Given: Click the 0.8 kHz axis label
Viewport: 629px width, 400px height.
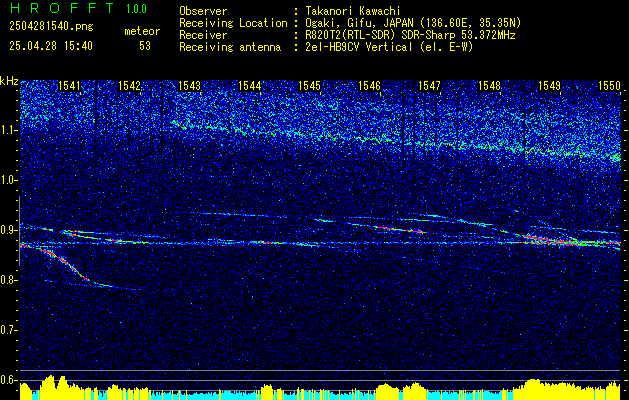Looking at the screenshot, I should (x=9, y=280).
